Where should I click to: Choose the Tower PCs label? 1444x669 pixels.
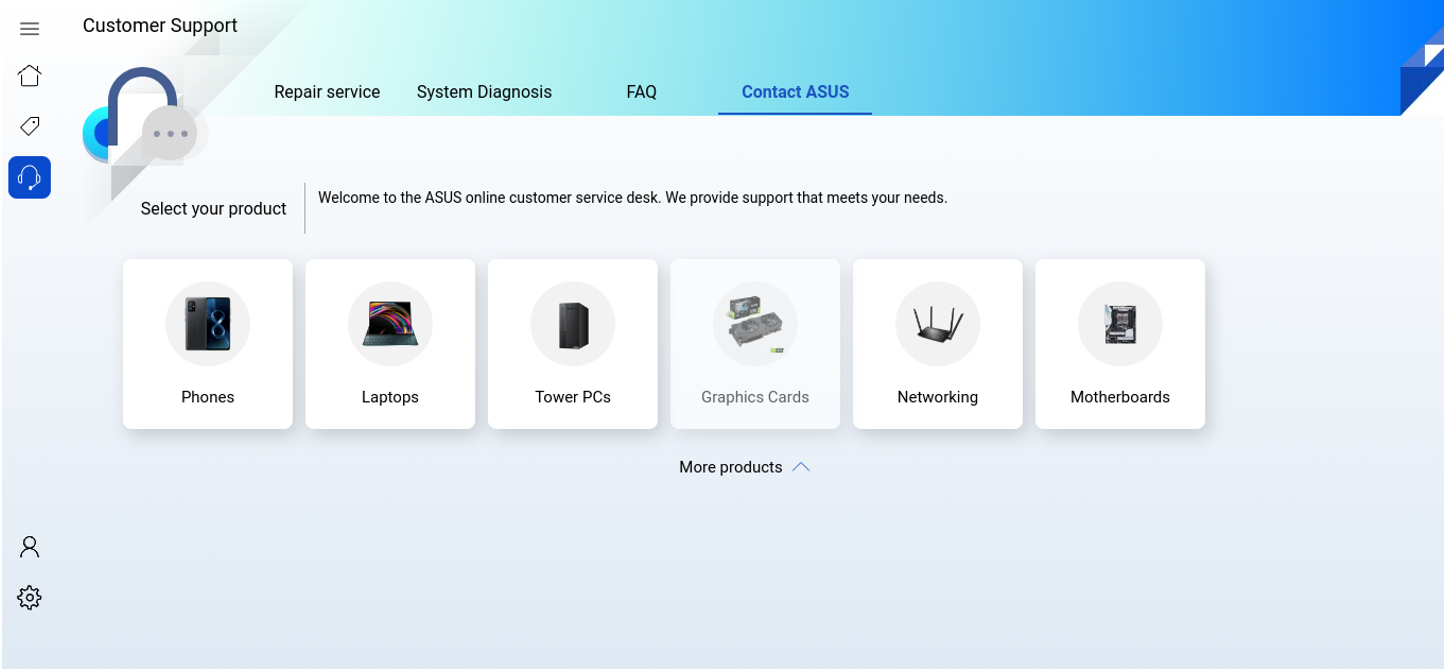(573, 397)
